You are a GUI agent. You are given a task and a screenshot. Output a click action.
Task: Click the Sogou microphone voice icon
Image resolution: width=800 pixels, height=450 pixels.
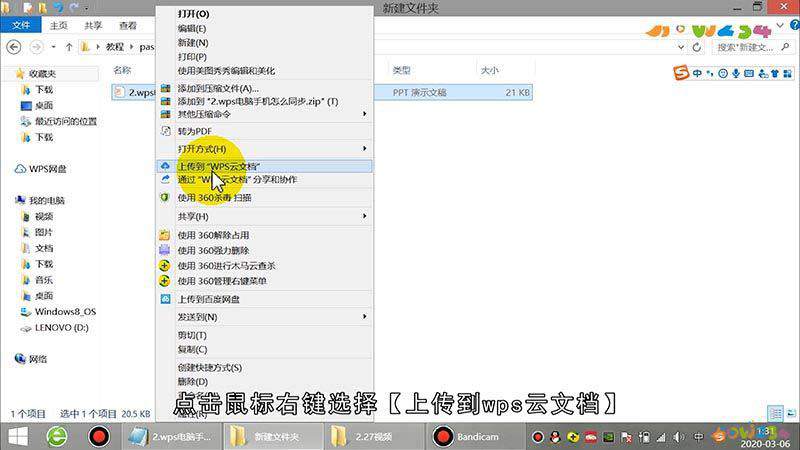tap(736, 73)
